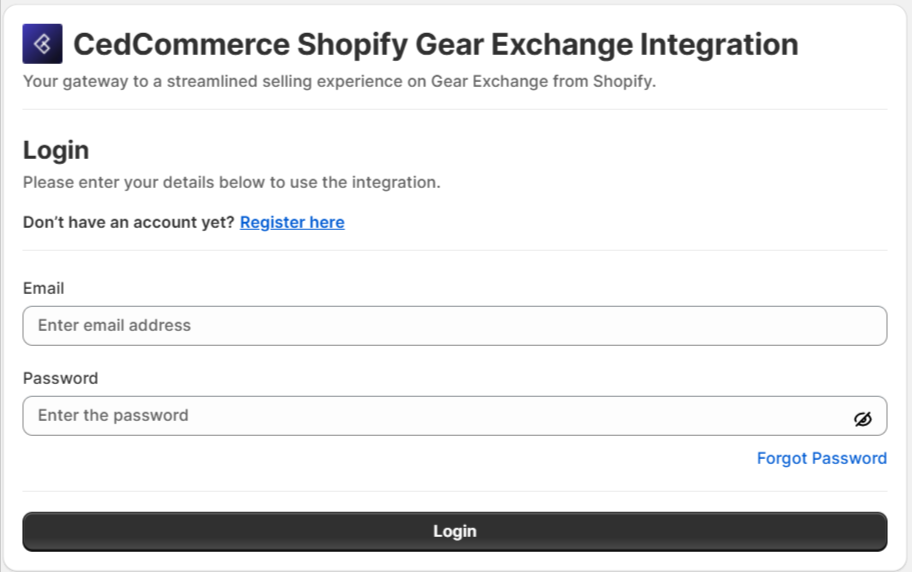The image size is (912, 572).
Task: Submit with the black Login button
Action: (455, 531)
